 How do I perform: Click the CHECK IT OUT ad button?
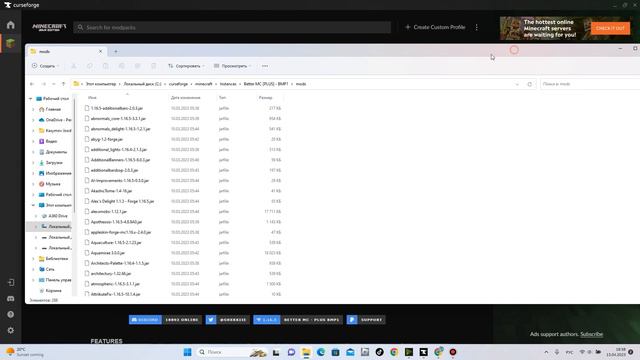pyautogui.click(x=610, y=28)
